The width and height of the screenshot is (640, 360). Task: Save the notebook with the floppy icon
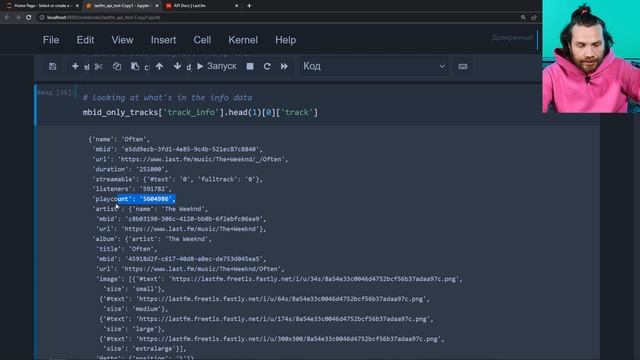(52, 66)
